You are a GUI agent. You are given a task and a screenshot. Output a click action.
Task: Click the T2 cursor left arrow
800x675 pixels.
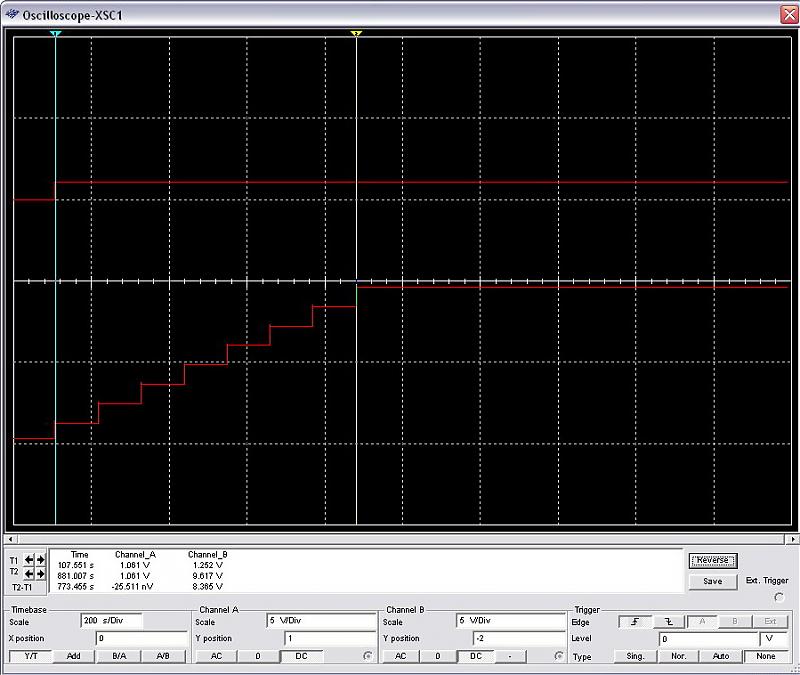(x=29, y=574)
